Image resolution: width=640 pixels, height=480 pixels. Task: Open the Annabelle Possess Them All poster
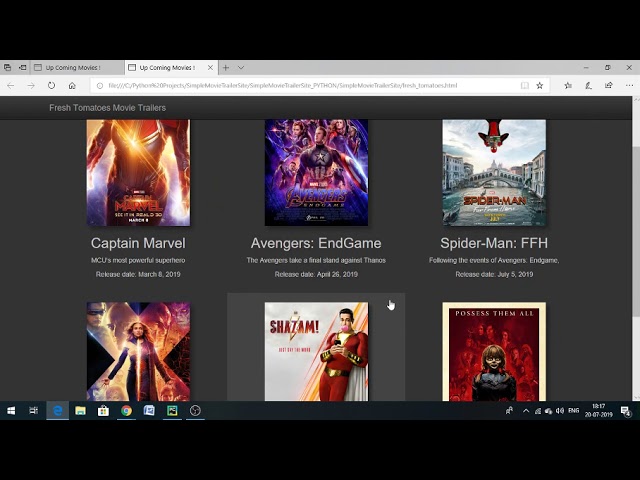click(494, 351)
